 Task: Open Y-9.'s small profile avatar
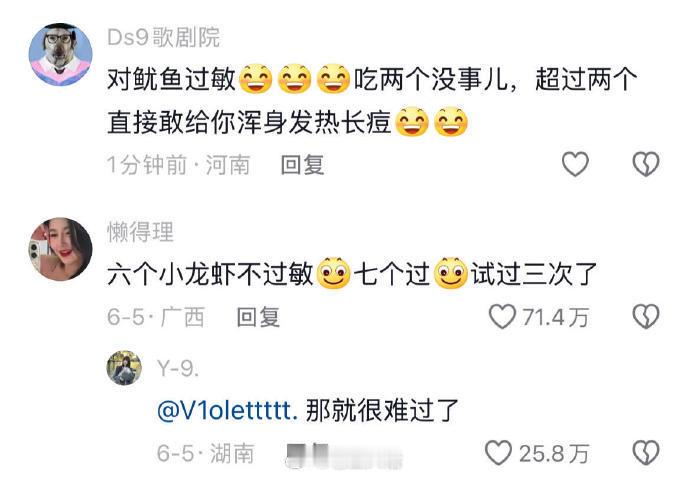pos(124,367)
